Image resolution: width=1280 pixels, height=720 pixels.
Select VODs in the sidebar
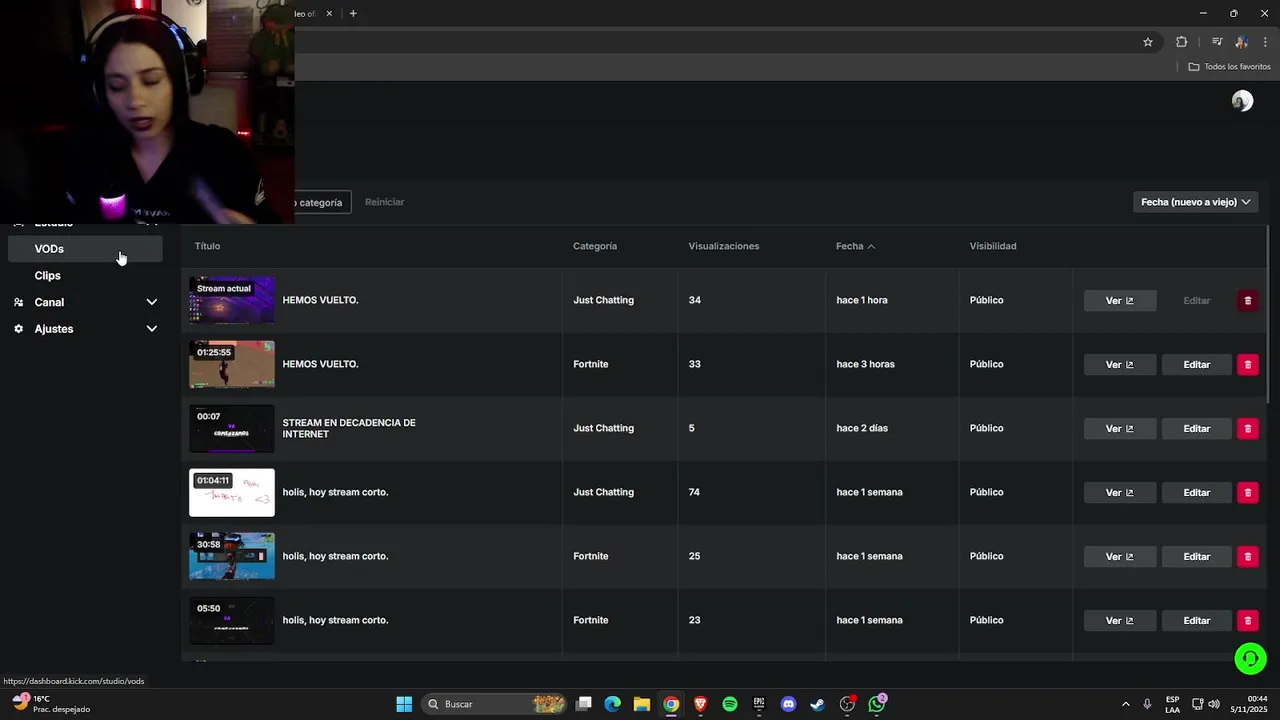pos(85,249)
